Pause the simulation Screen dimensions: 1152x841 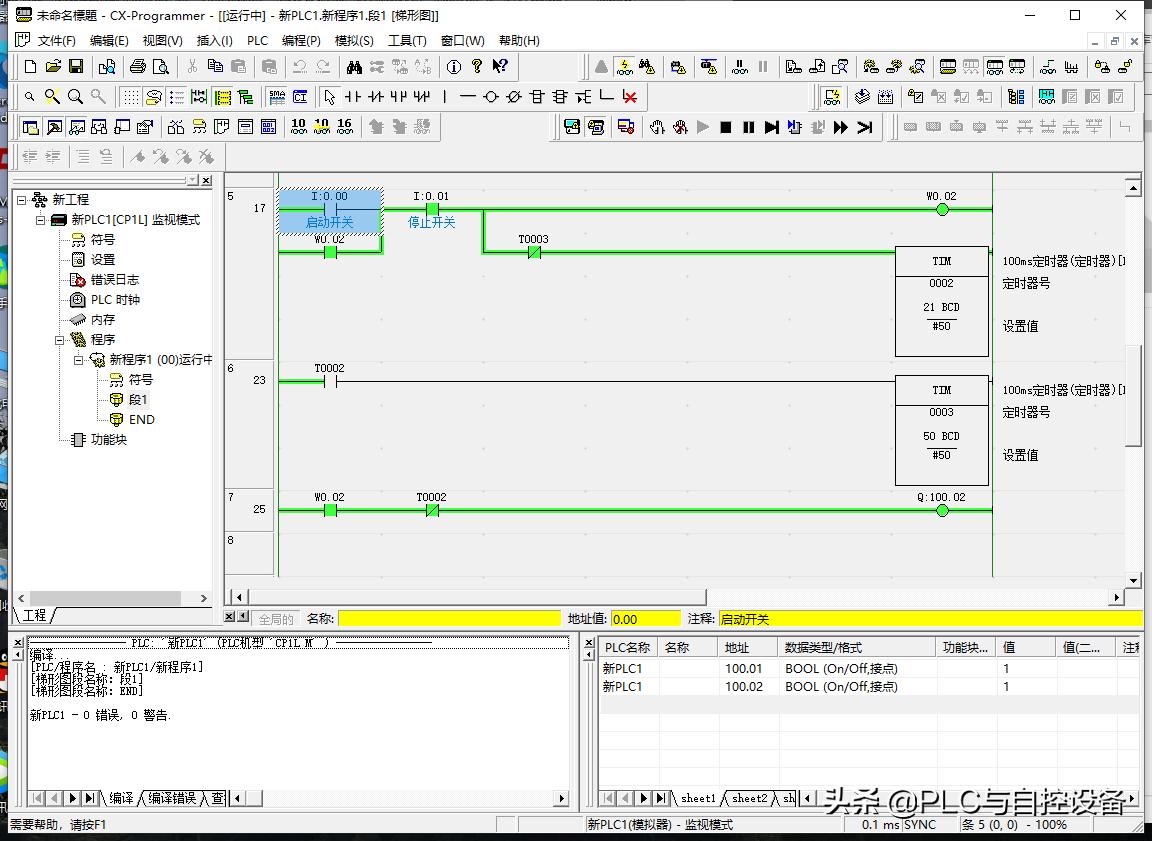coord(749,127)
